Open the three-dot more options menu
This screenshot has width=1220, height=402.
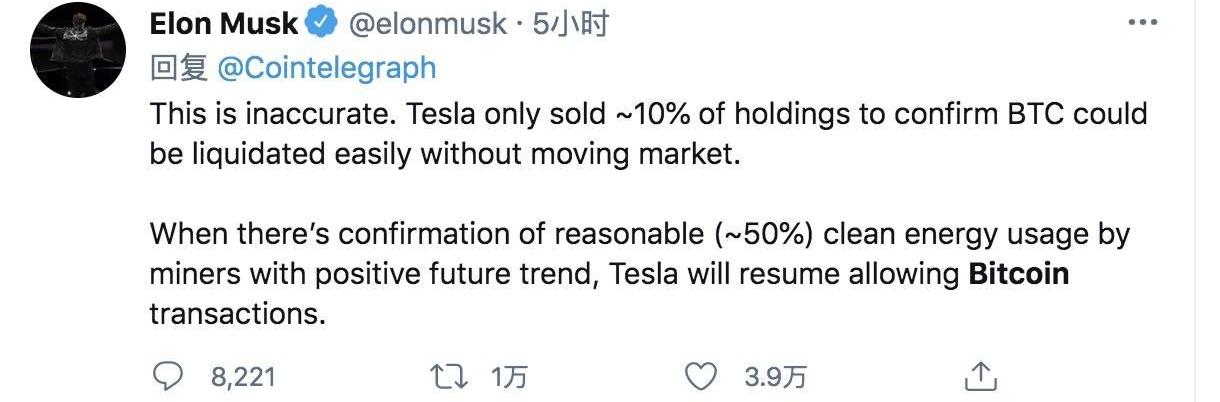coord(1144,23)
